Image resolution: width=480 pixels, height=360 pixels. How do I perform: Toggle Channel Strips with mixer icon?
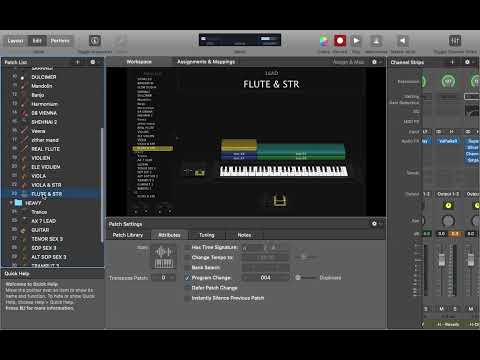(455, 41)
